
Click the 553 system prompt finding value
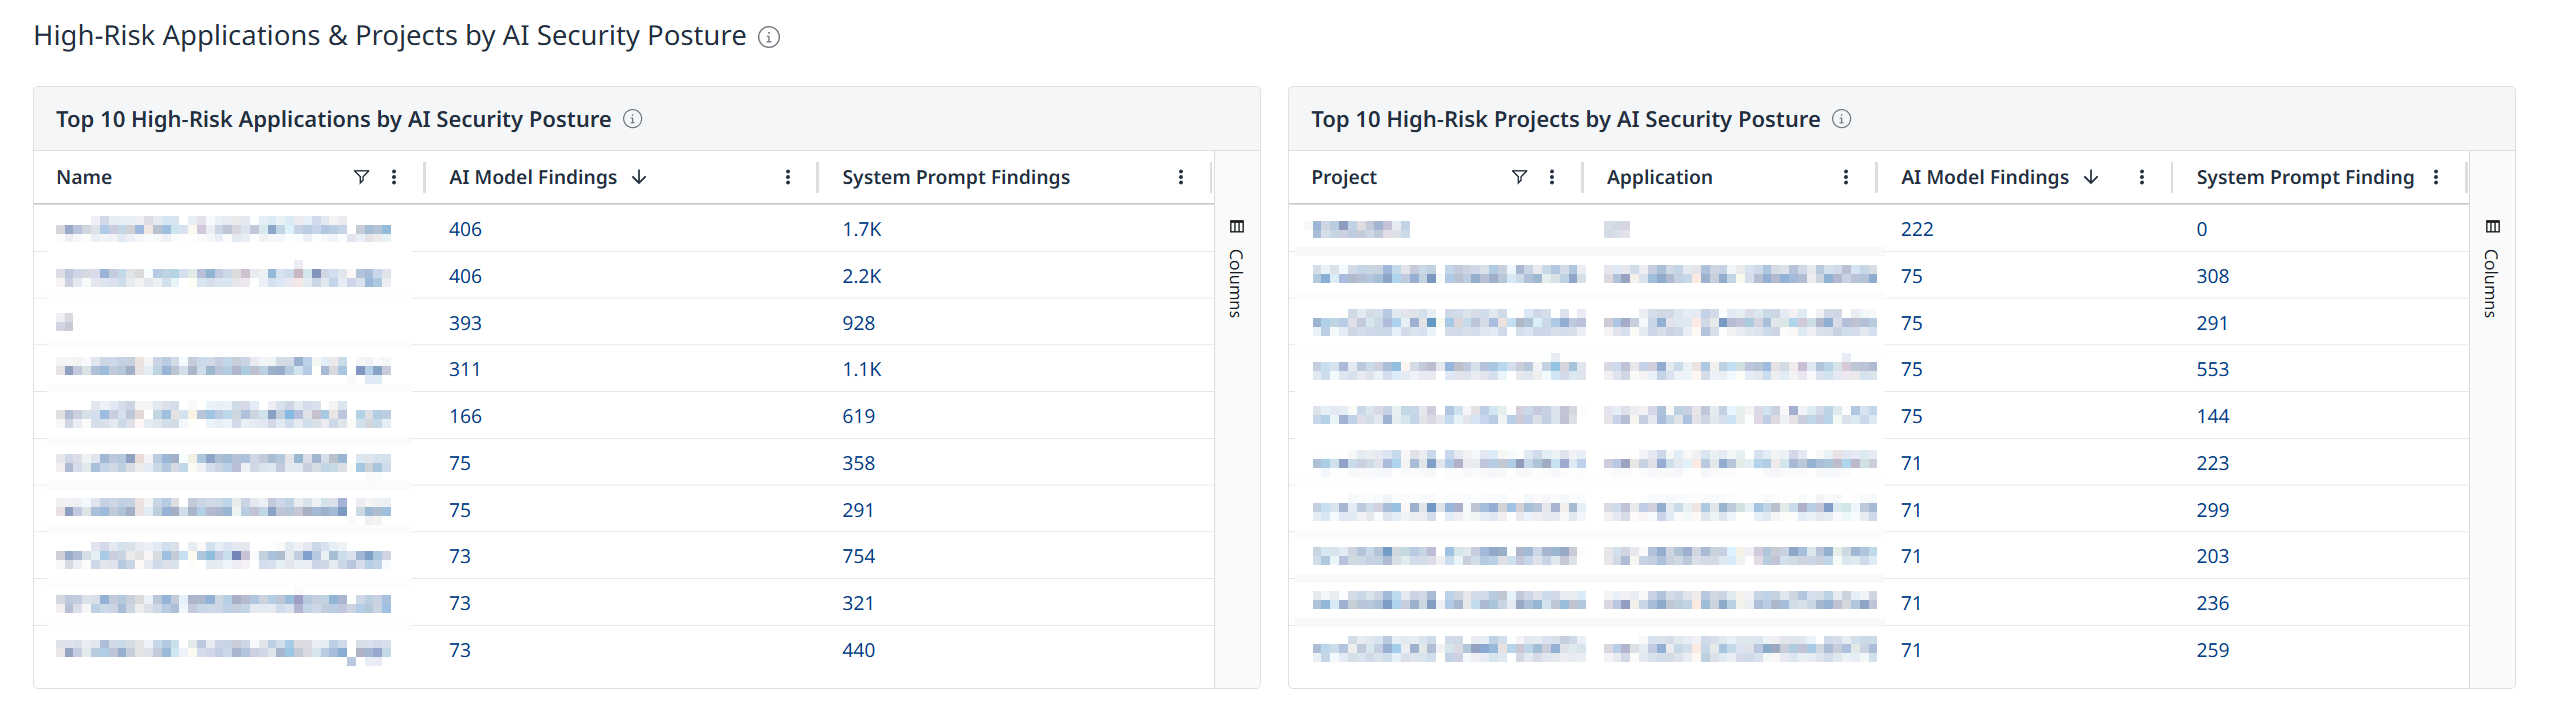tap(2212, 369)
